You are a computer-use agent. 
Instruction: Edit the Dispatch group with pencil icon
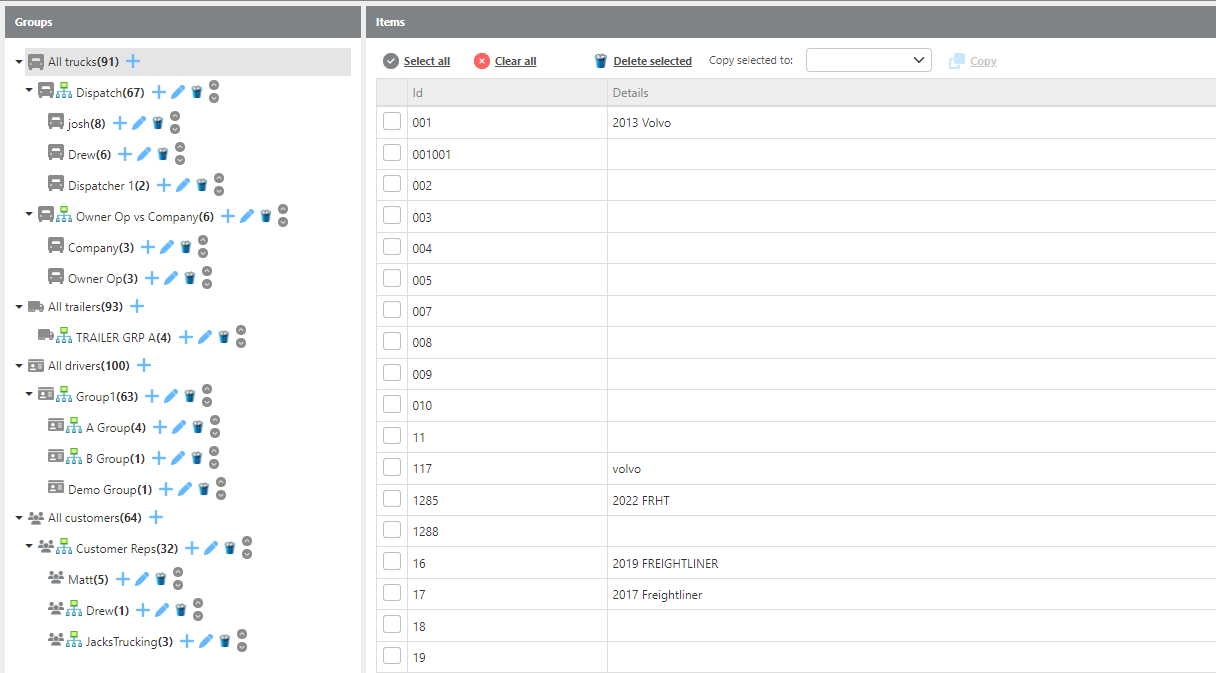[x=178, y=92]
